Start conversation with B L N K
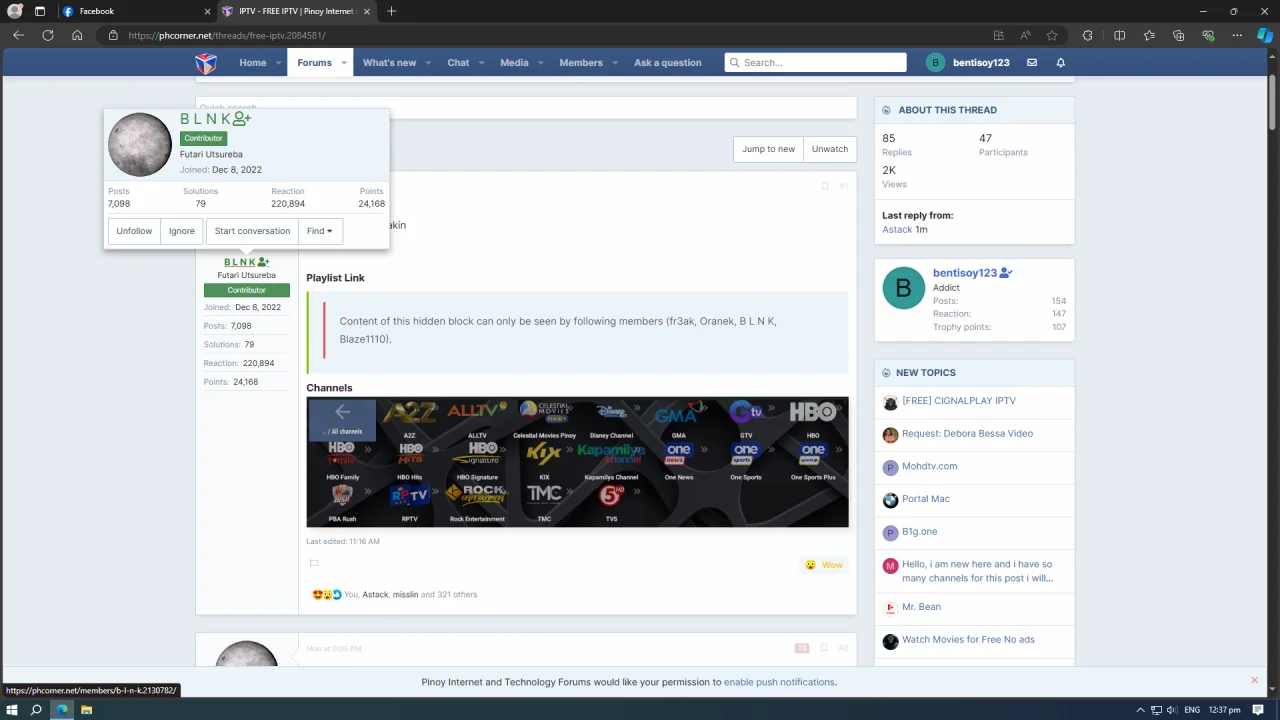This screenshot has height=720, width=1280. coord(252,231)
